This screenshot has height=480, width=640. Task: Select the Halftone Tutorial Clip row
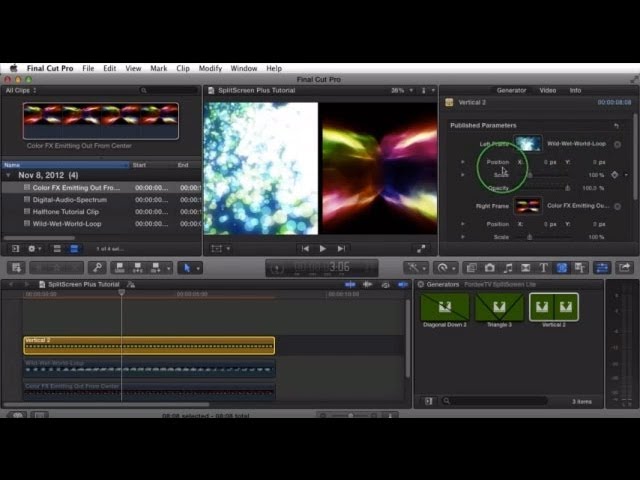tap(102, 211)
